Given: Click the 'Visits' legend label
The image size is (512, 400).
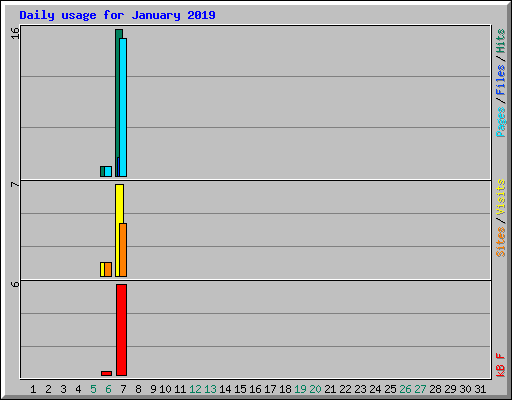Looking at the screenshot, I should [x=501, y=197].
